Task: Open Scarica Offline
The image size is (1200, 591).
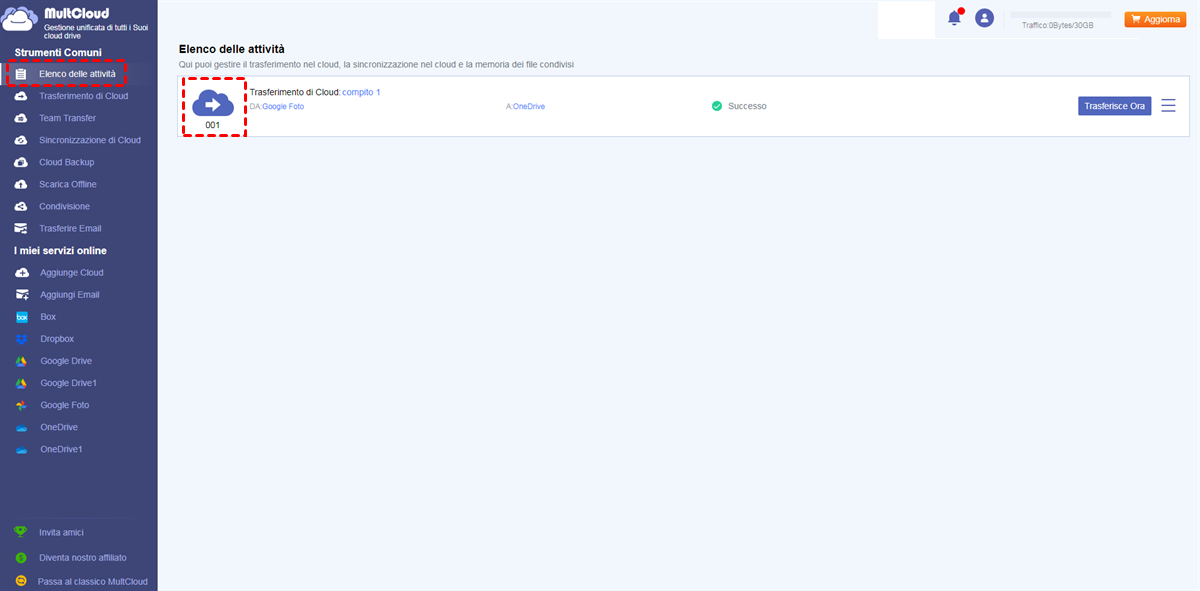Action: tap(68, 184)
